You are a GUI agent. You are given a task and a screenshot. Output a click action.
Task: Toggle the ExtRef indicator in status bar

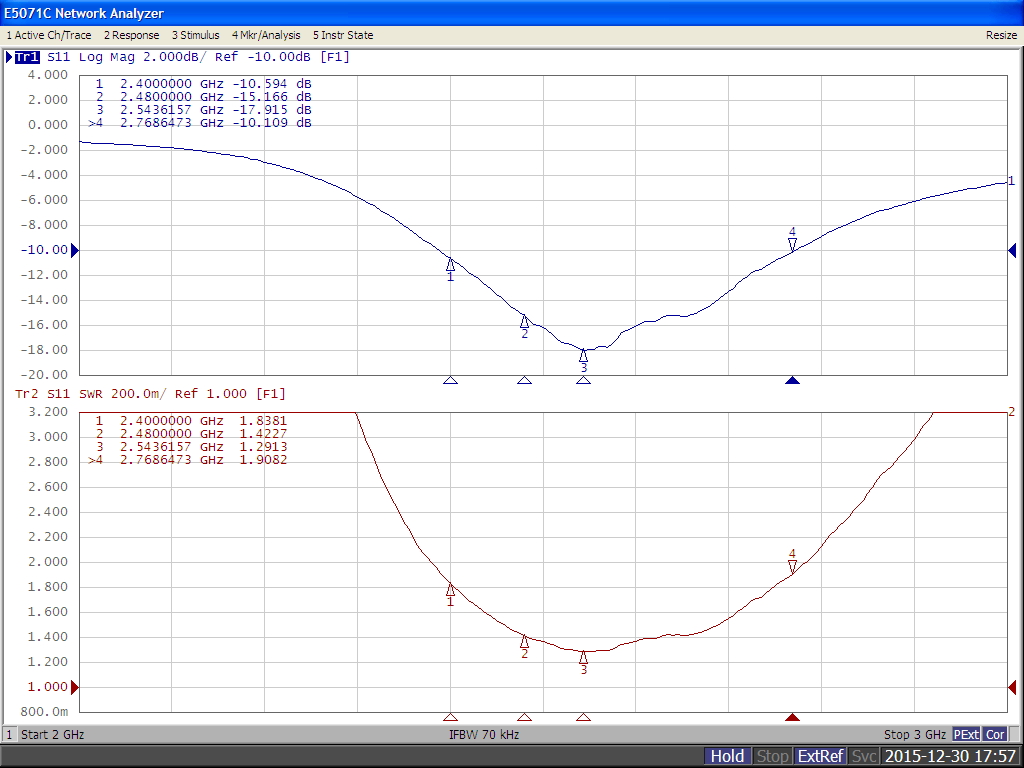[x=820, y=756]
